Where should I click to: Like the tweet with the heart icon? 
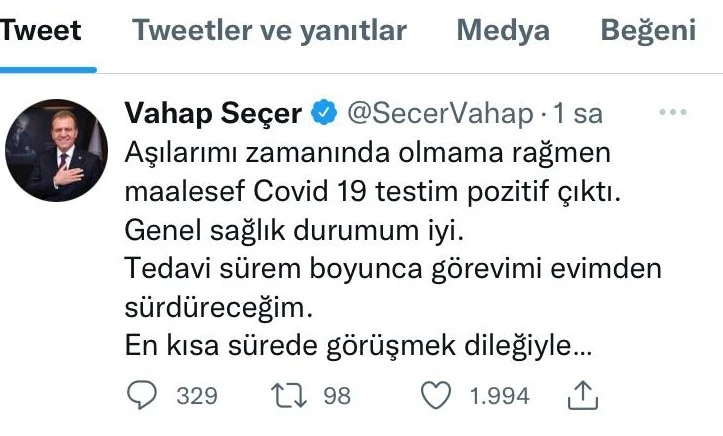point(435,396)
